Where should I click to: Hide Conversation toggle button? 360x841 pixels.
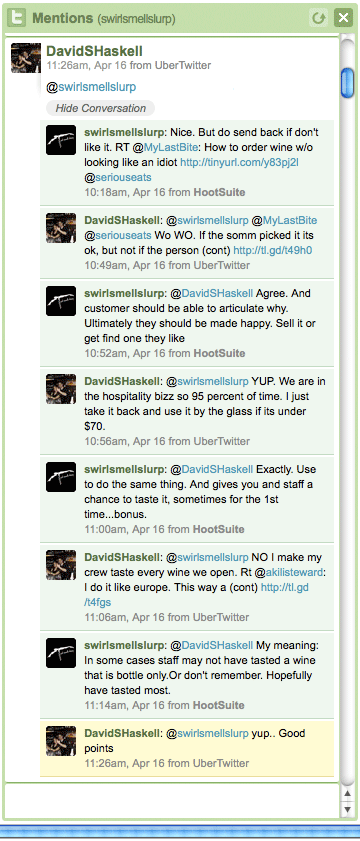tap(101, 108)
